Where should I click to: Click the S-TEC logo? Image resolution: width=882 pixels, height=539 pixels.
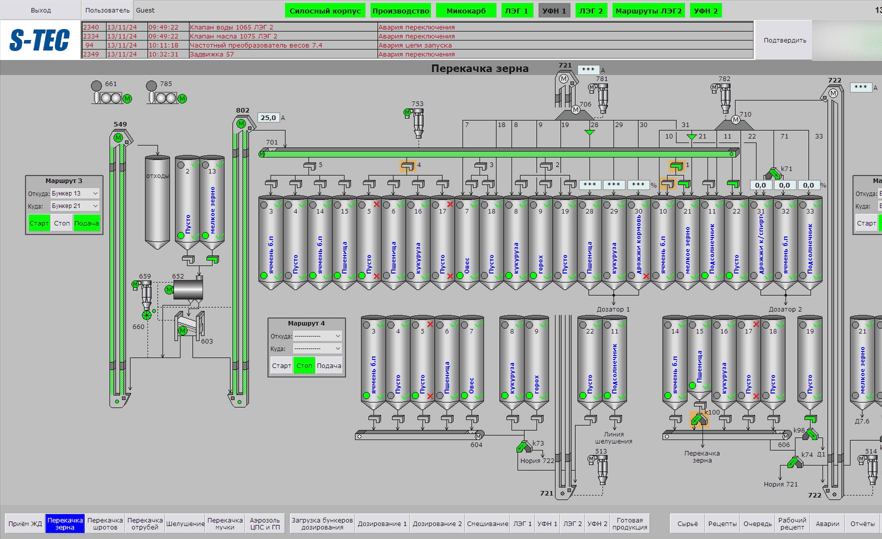(40, 40)
